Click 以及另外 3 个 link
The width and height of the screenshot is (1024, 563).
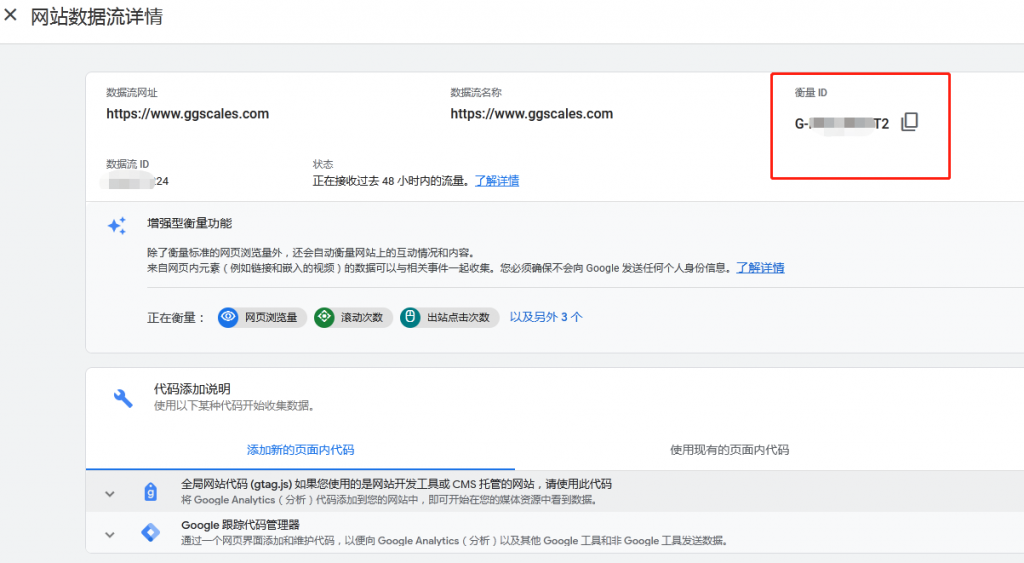tap(546, 317)
